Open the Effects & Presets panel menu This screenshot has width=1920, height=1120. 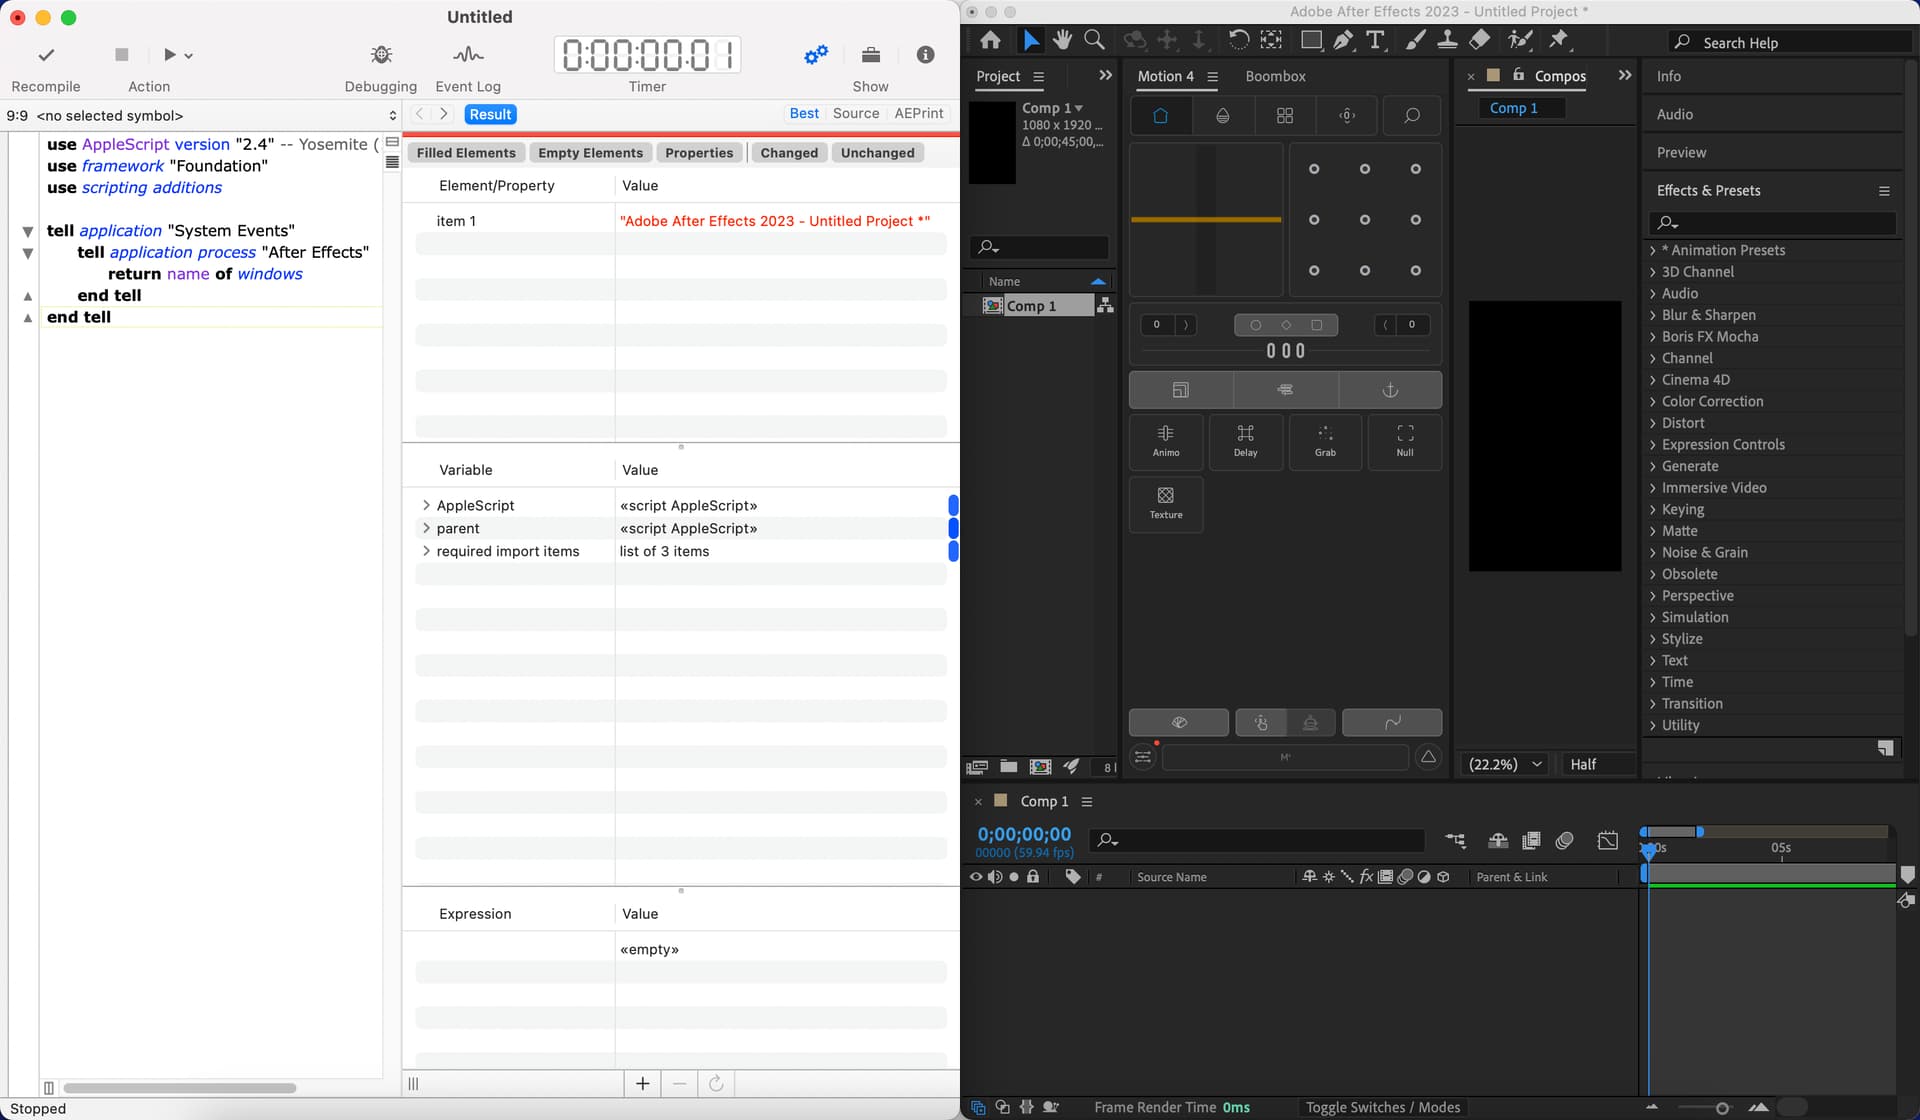click(x=1884, y=191)
